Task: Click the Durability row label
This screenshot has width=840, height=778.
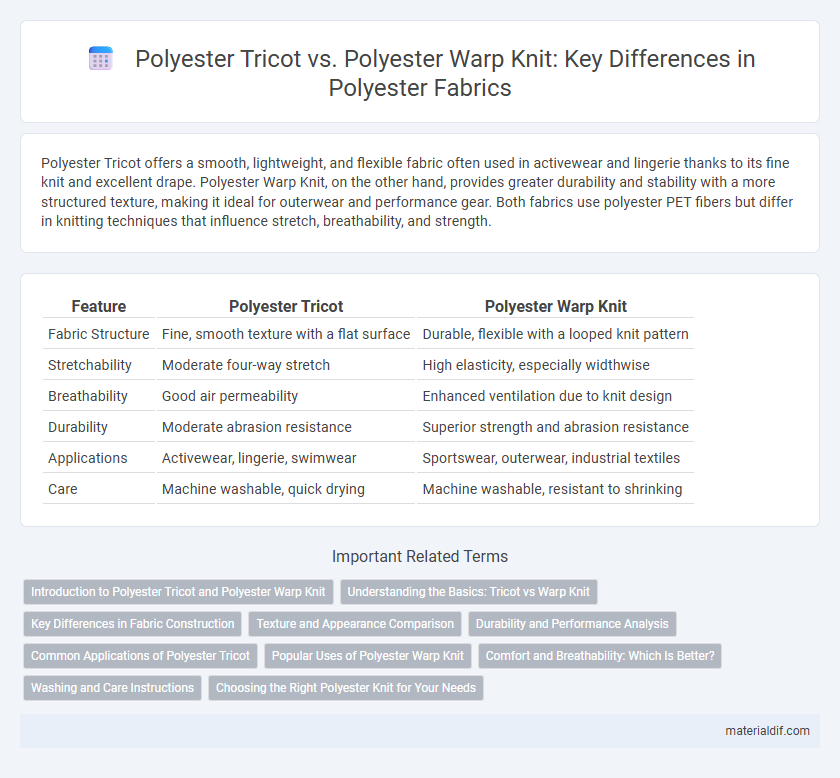Action: (x=78, y=427)
